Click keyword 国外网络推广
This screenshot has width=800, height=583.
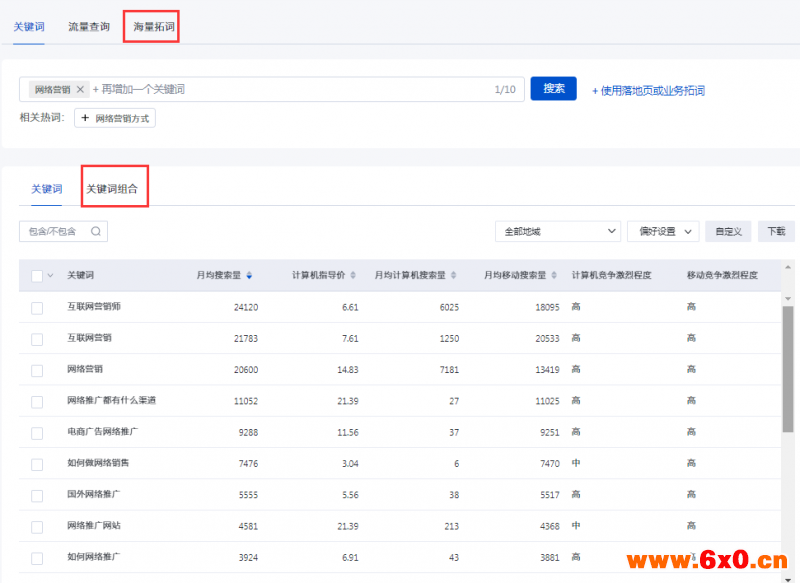point(94,494)
